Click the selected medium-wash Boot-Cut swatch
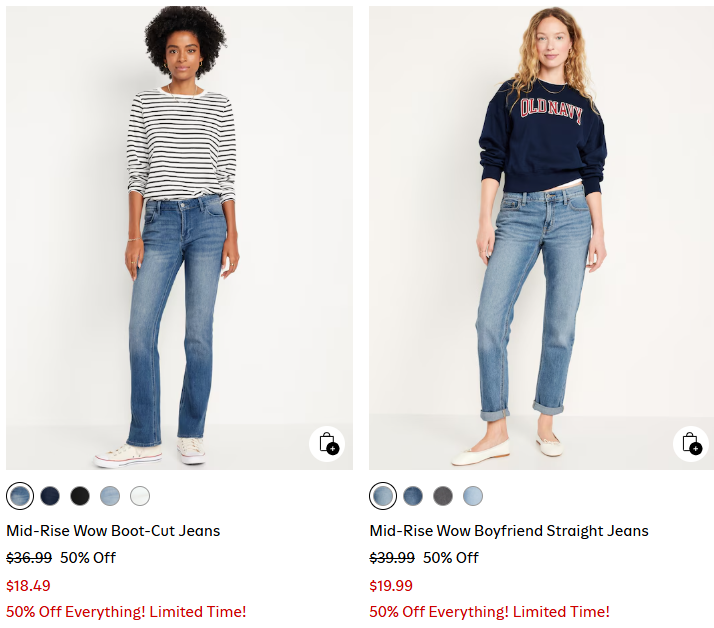714x628 pixels. click(x=20, y=495)
